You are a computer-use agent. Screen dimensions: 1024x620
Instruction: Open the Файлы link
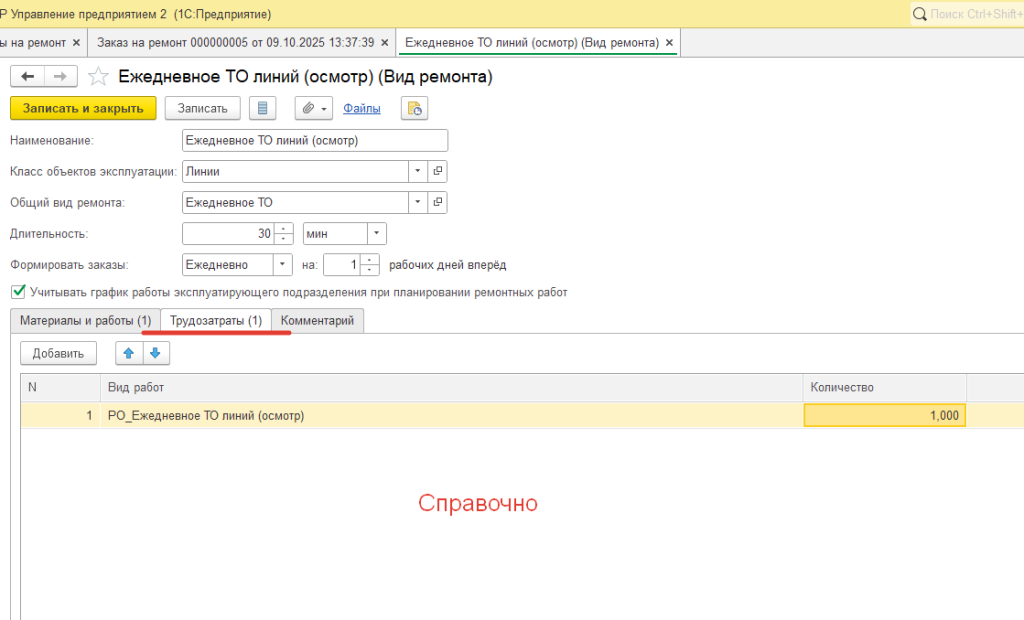pos(361,108)
